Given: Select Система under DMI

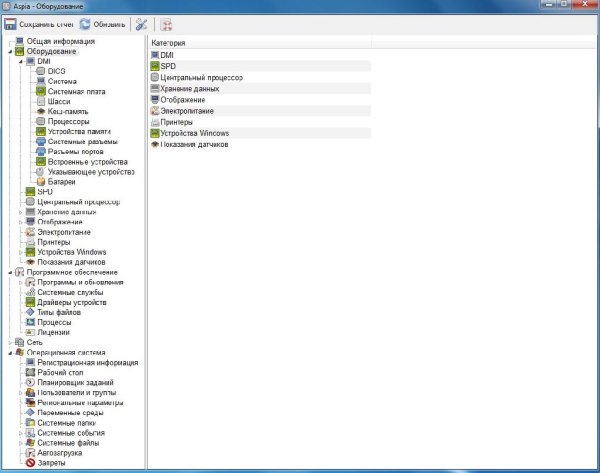Looking at the screenshot, I should tap(62, 82).
